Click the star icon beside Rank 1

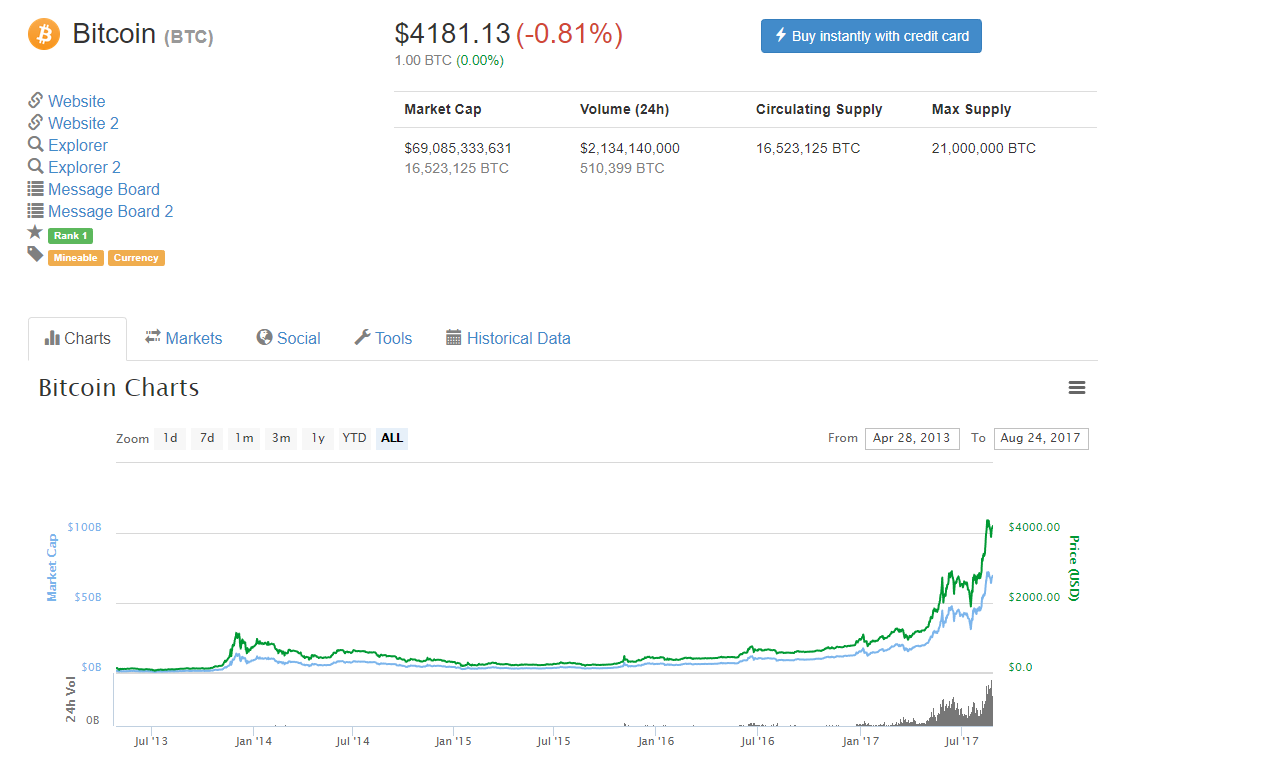[35, 233]
